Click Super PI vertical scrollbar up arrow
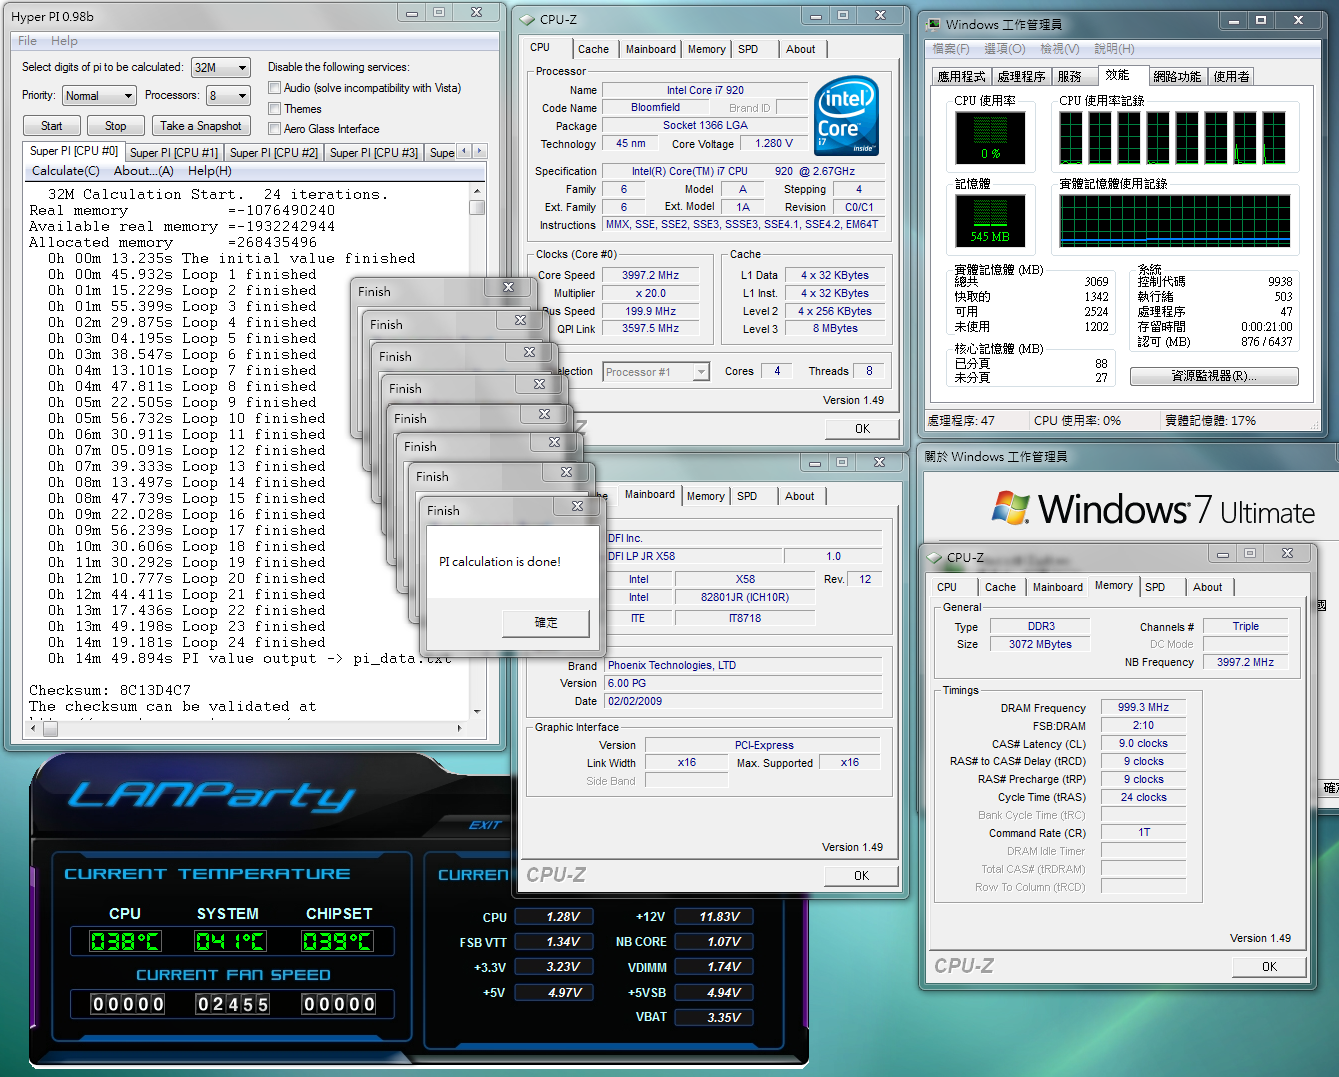The image size is (1339, 1077). click(477, 191)
